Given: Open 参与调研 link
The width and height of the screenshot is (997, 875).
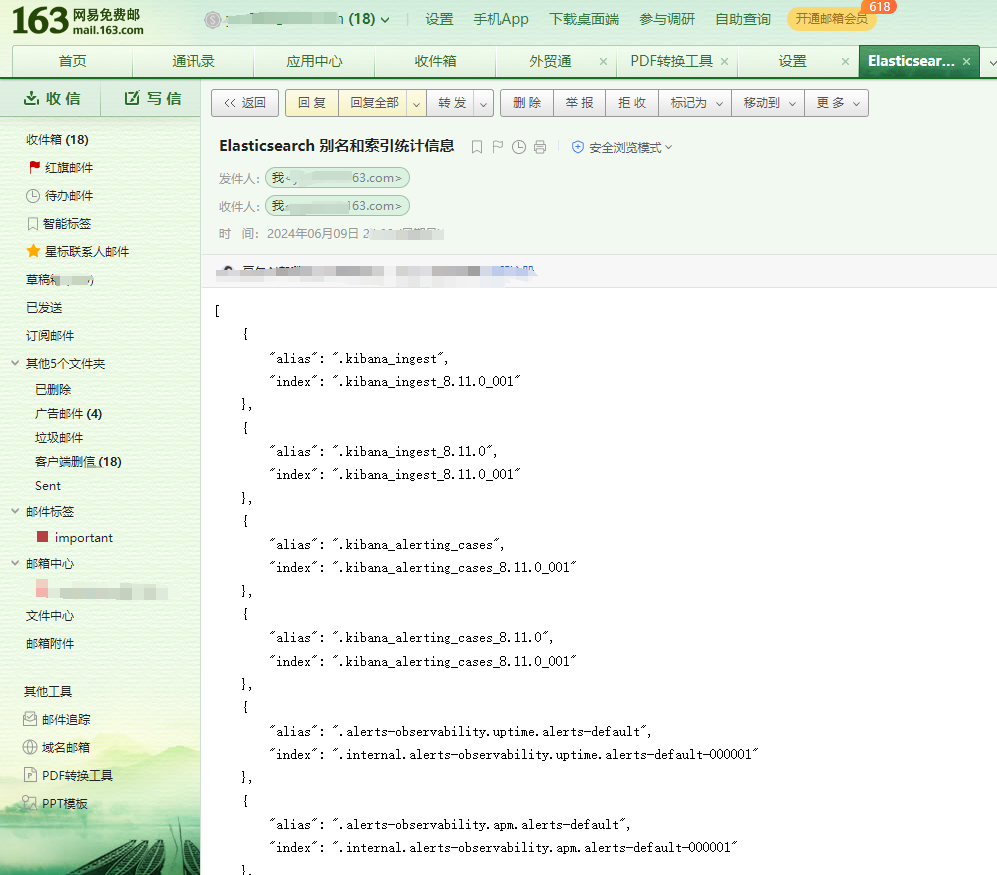Looking at the screenshot, I should pos(667,20).
